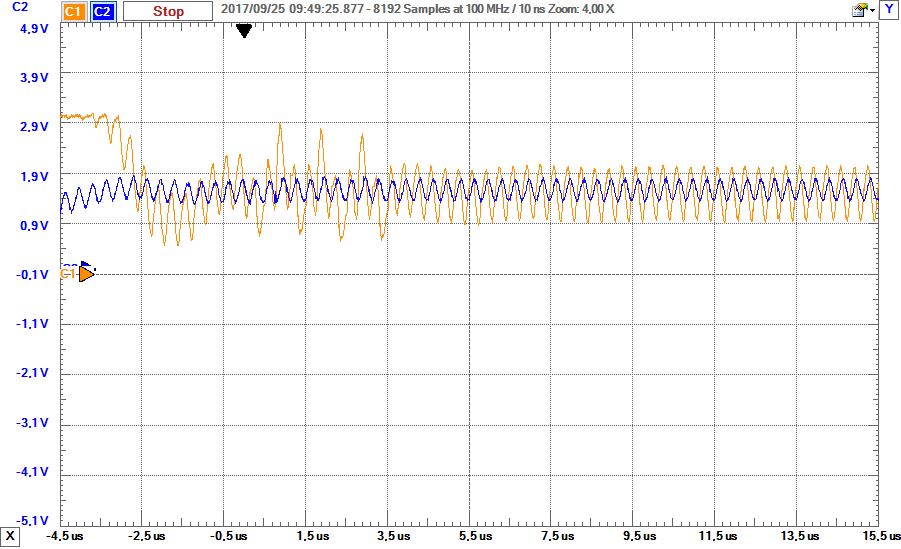Click the orange C1 zero-level arrow marker
Viewport: 901px width, 549px height.
86,274
